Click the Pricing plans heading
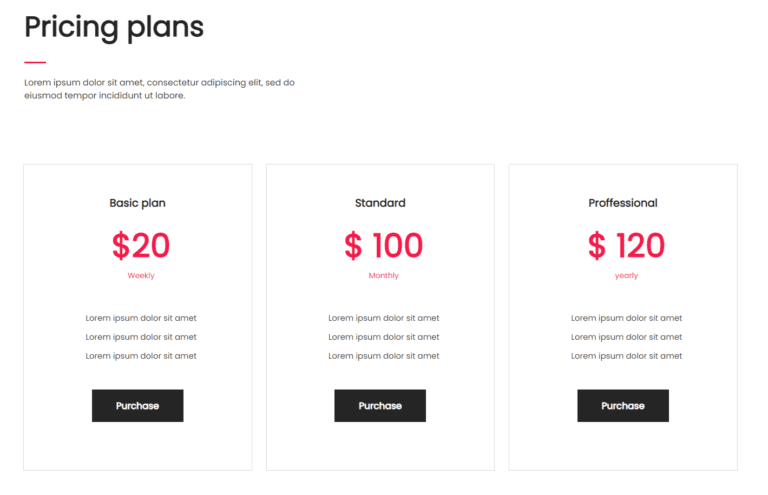Viewport: 768px width, 495px height. 114,27
